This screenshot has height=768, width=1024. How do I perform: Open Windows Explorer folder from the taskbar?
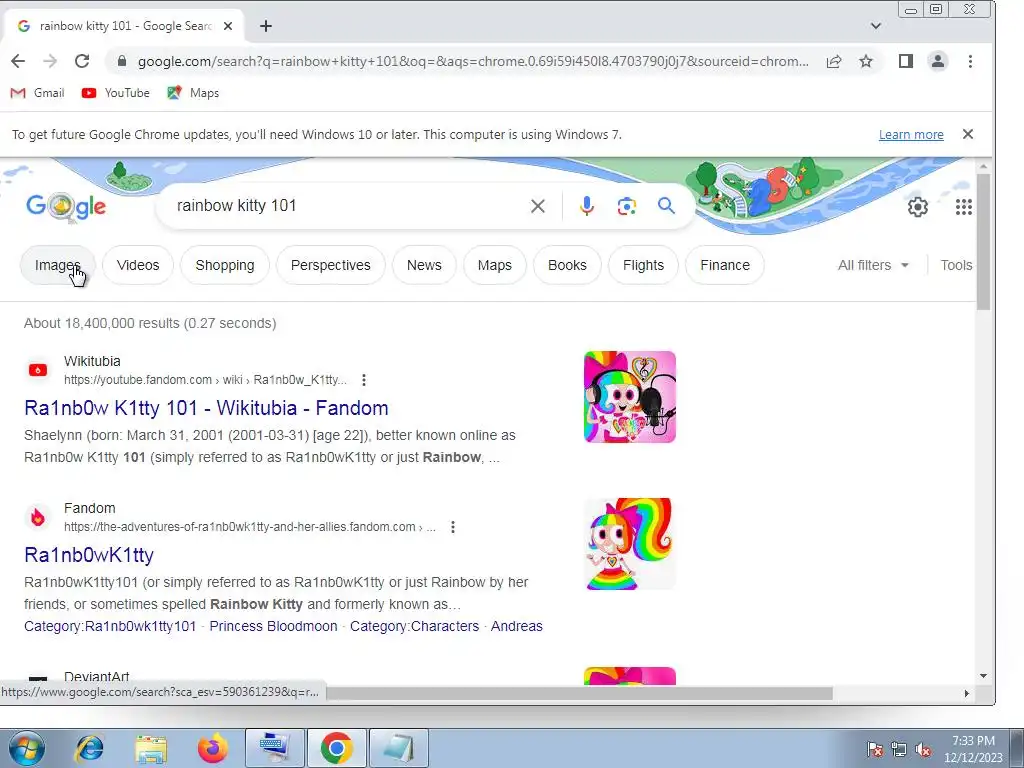(x=151, y=748)
